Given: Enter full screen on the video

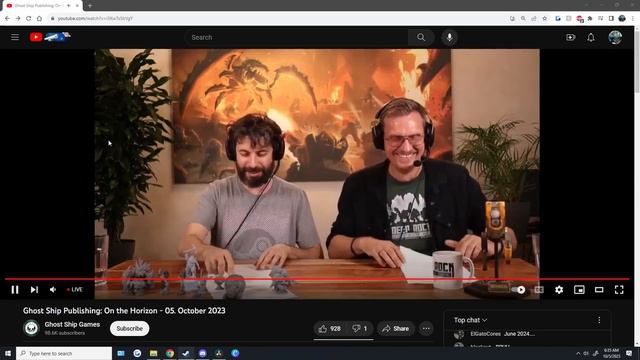Looking at the screenshot, I should [619, 289].
